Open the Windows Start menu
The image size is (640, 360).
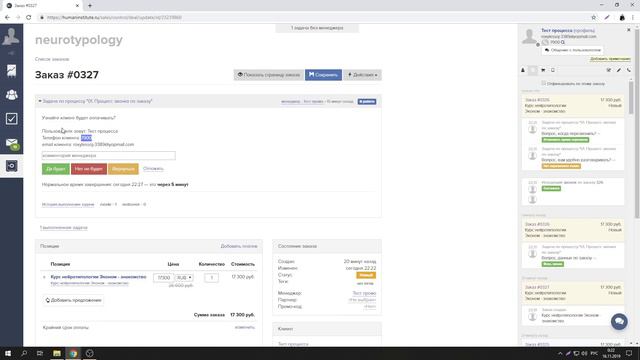[x=8, y=353]
